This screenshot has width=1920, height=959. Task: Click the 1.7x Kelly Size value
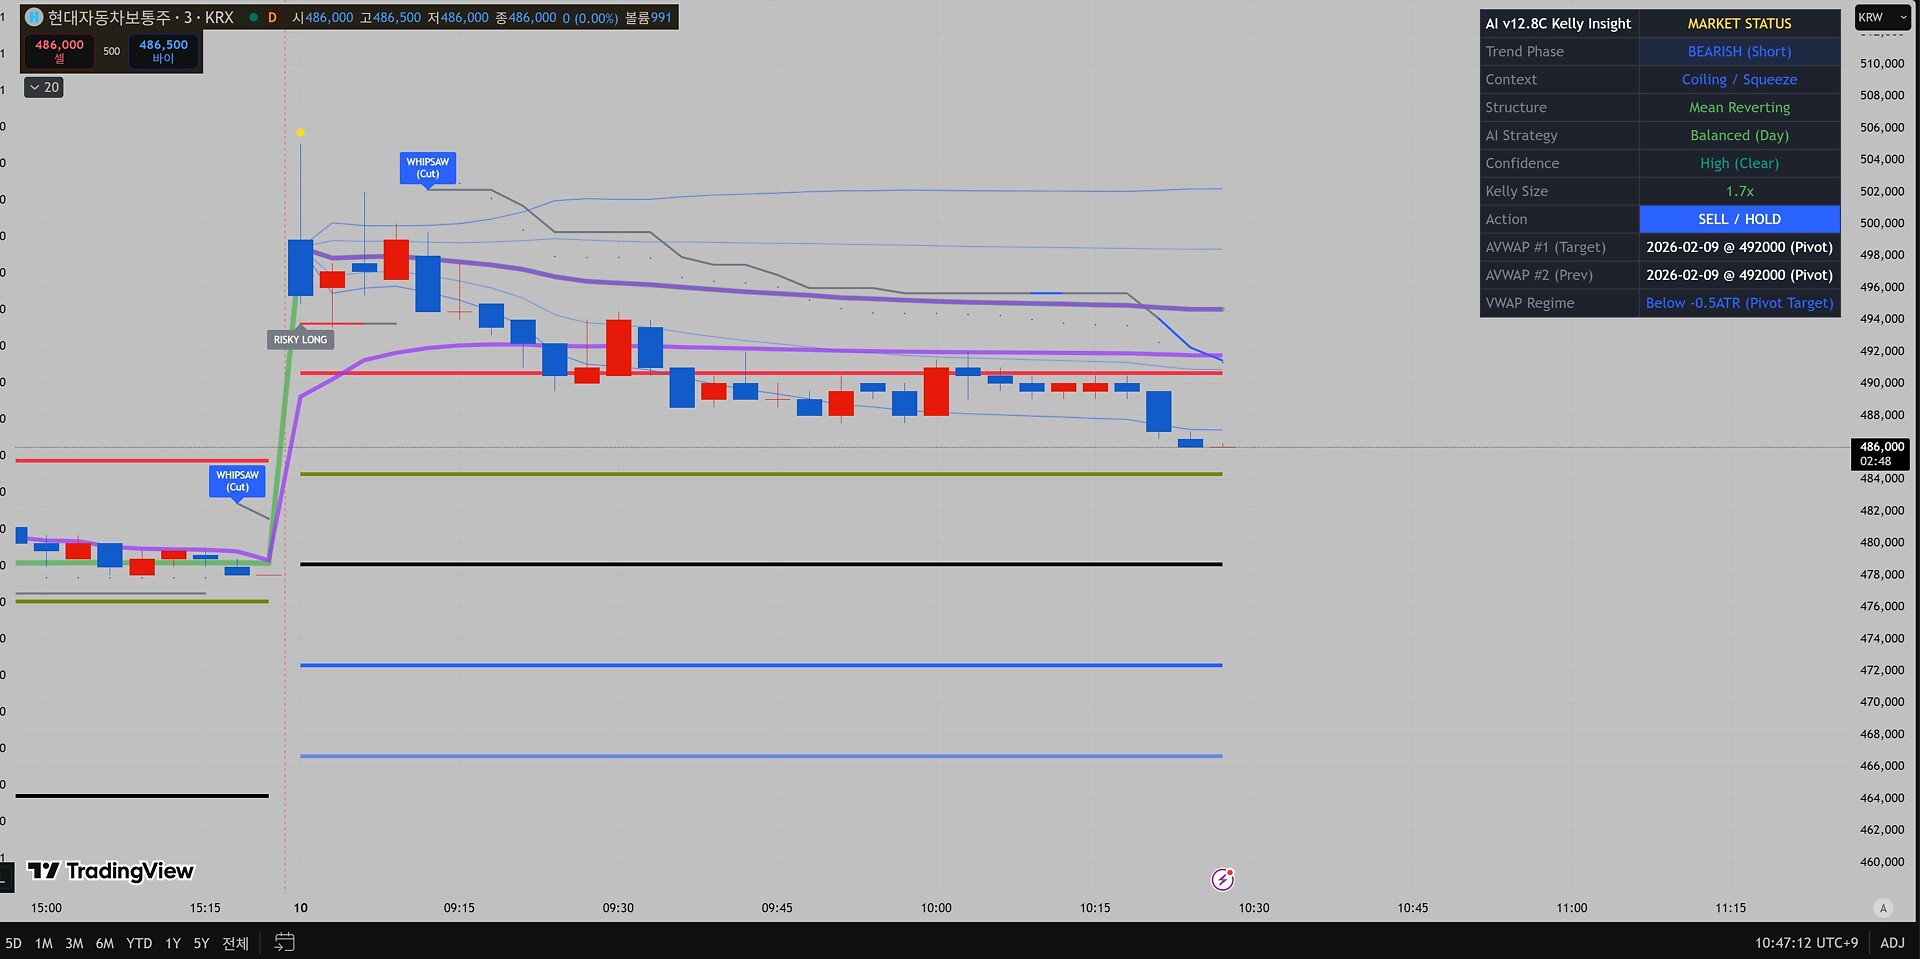tap(1739, 191)
